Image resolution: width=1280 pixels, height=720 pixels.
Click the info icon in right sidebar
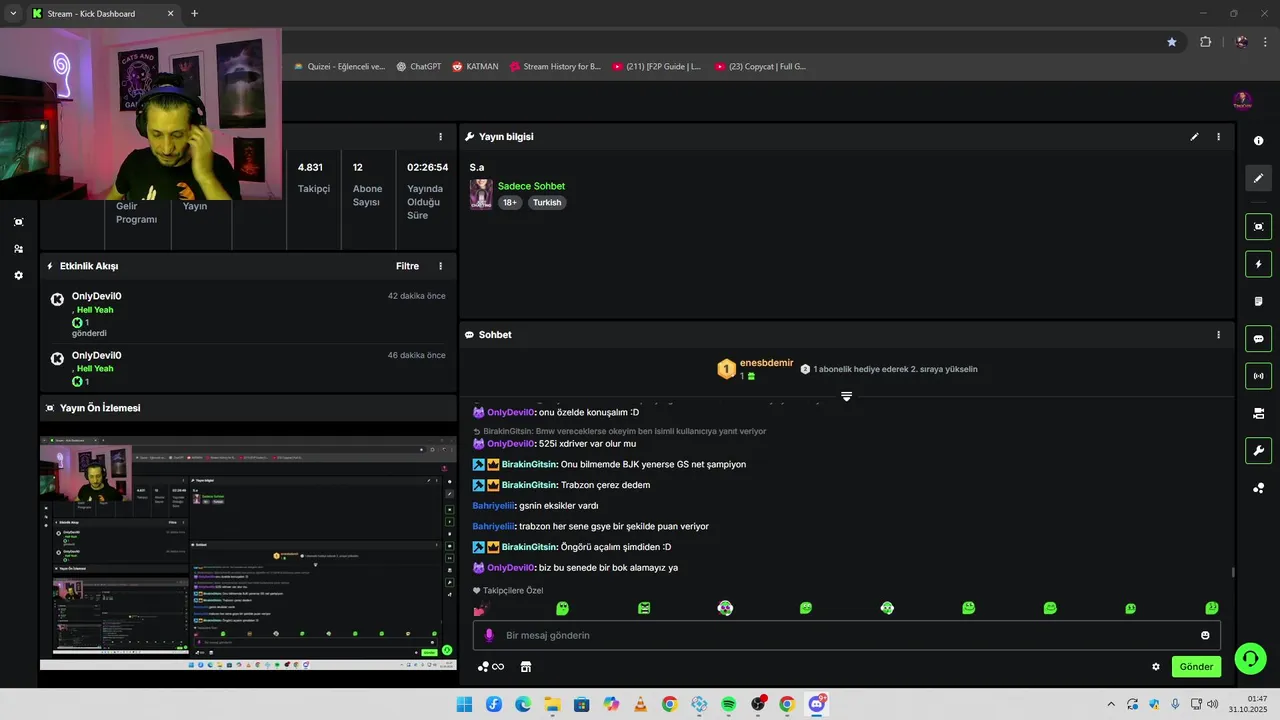click(x=1258, y=141)
